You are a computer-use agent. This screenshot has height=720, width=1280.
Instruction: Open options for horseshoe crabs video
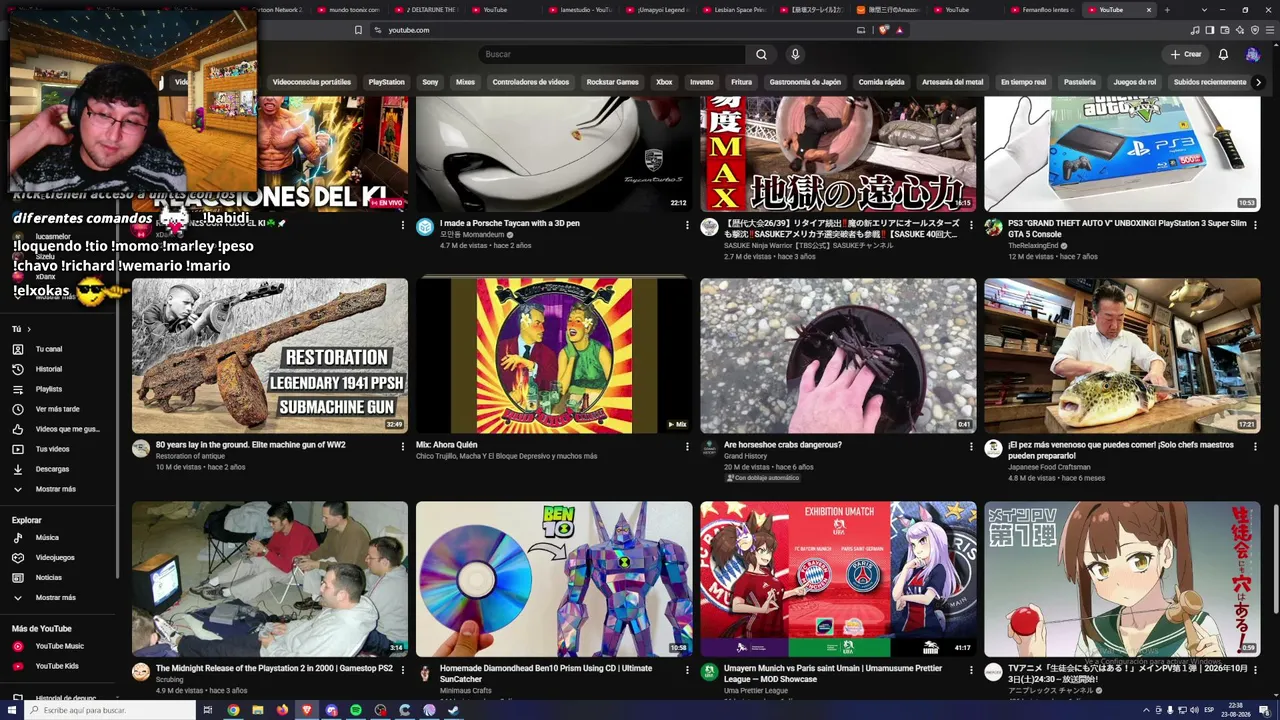point(971,446)
